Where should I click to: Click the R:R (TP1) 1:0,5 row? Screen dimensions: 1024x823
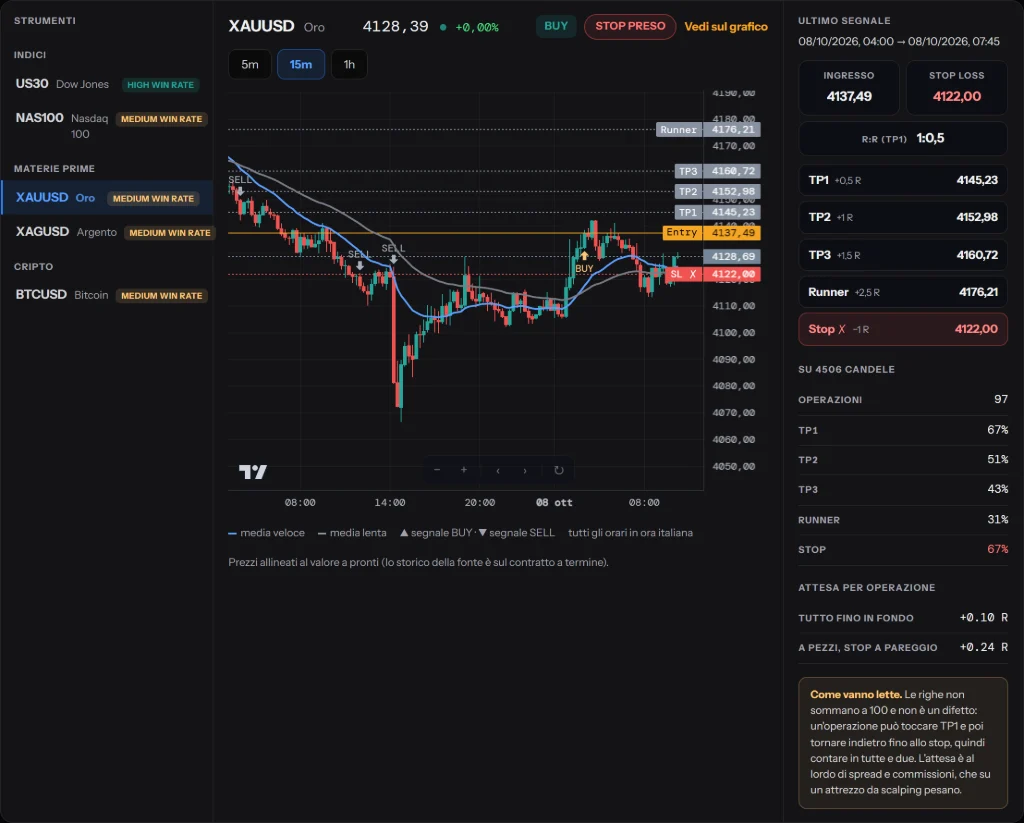click(x=903, y=138)
